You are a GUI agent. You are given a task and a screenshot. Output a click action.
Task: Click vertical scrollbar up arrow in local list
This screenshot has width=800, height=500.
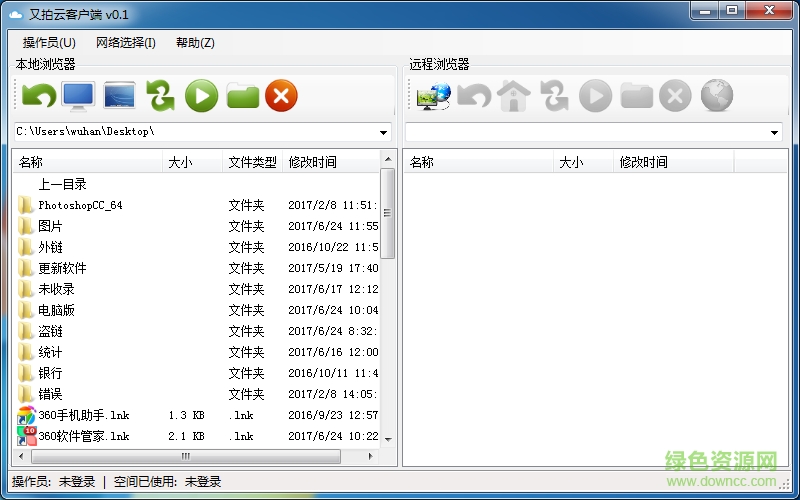point(388,159)
